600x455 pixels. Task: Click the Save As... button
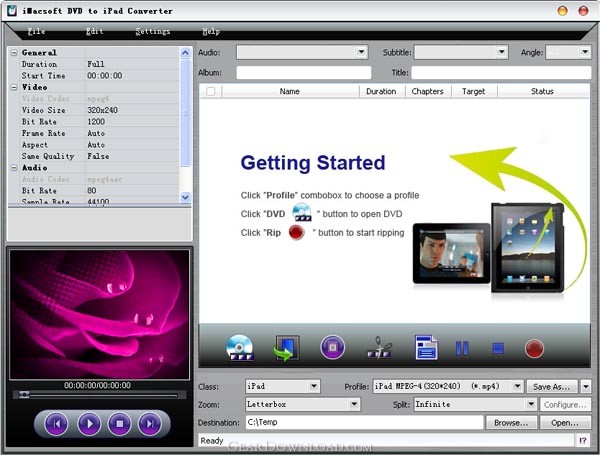pyautogui.click(x=553, y=386)
